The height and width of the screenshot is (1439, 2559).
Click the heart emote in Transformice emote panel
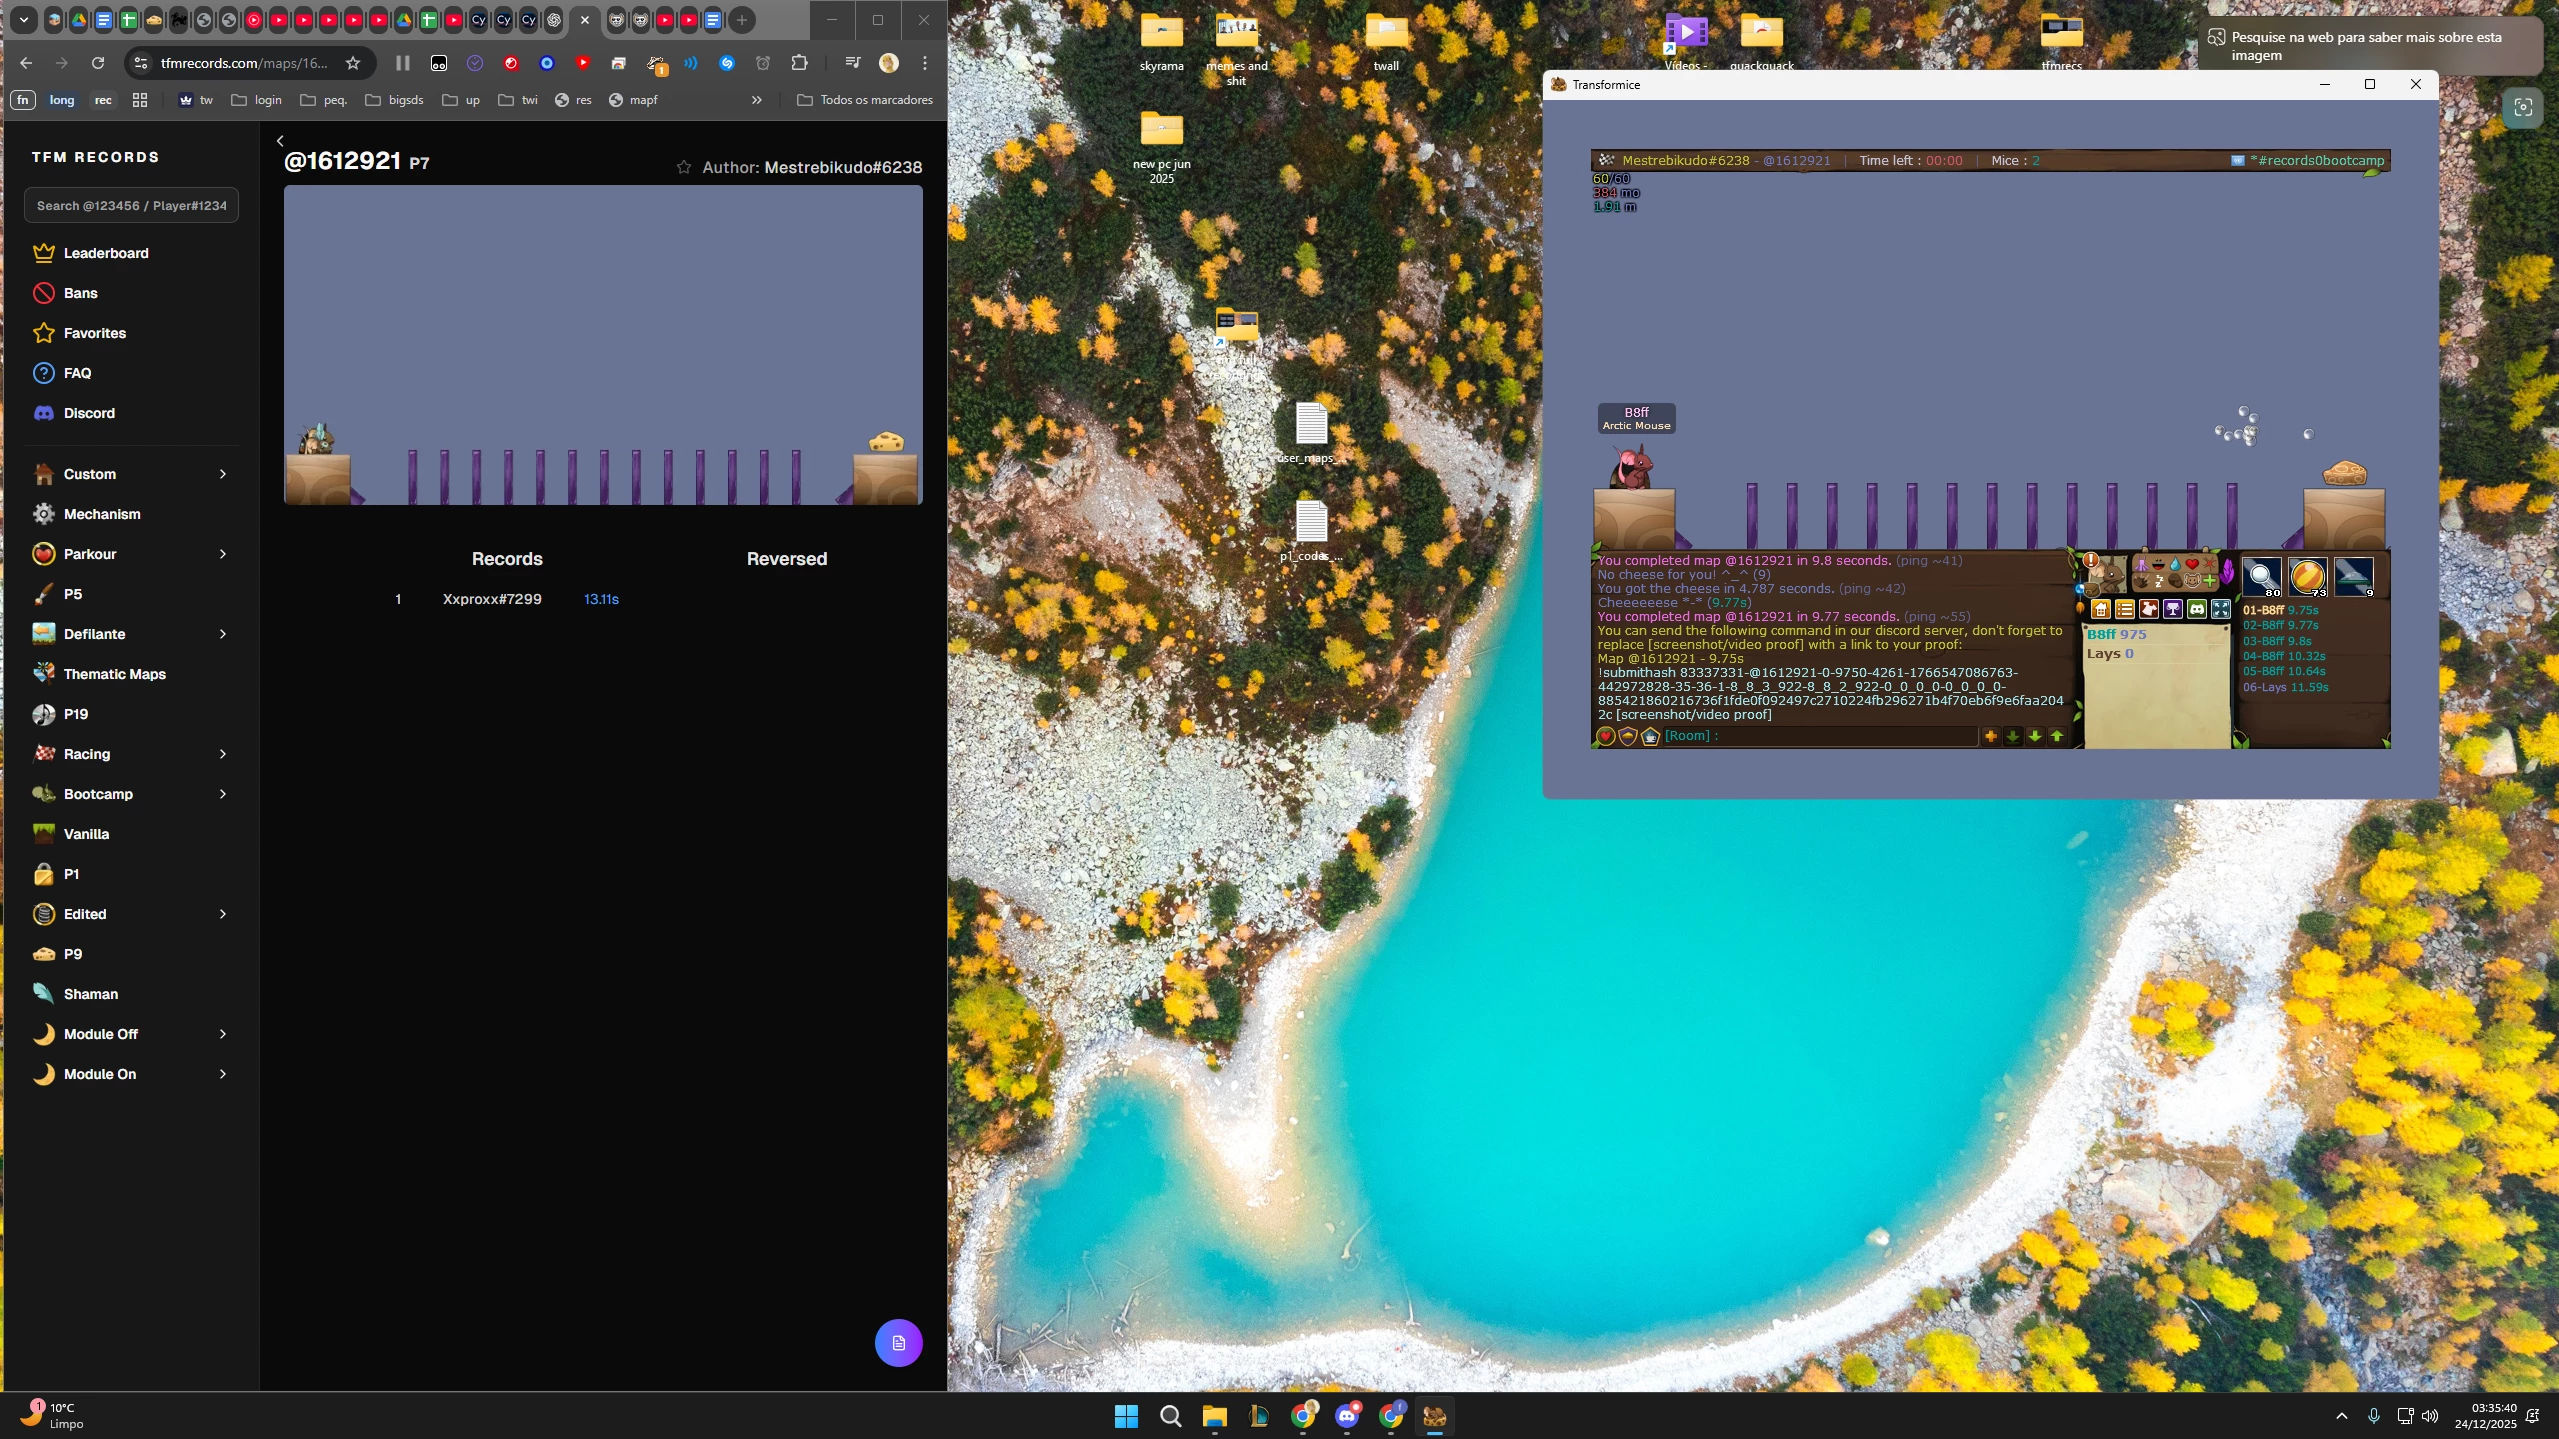(2192, 564)
